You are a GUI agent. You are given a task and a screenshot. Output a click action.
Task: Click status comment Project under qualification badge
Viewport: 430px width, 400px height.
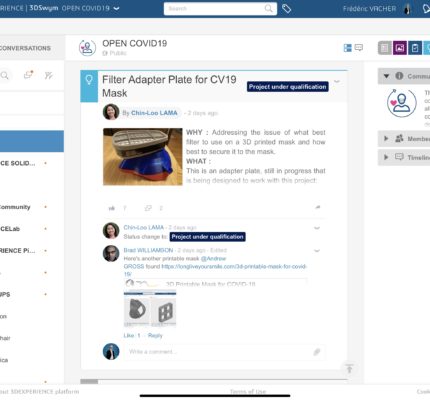(208, 237)
